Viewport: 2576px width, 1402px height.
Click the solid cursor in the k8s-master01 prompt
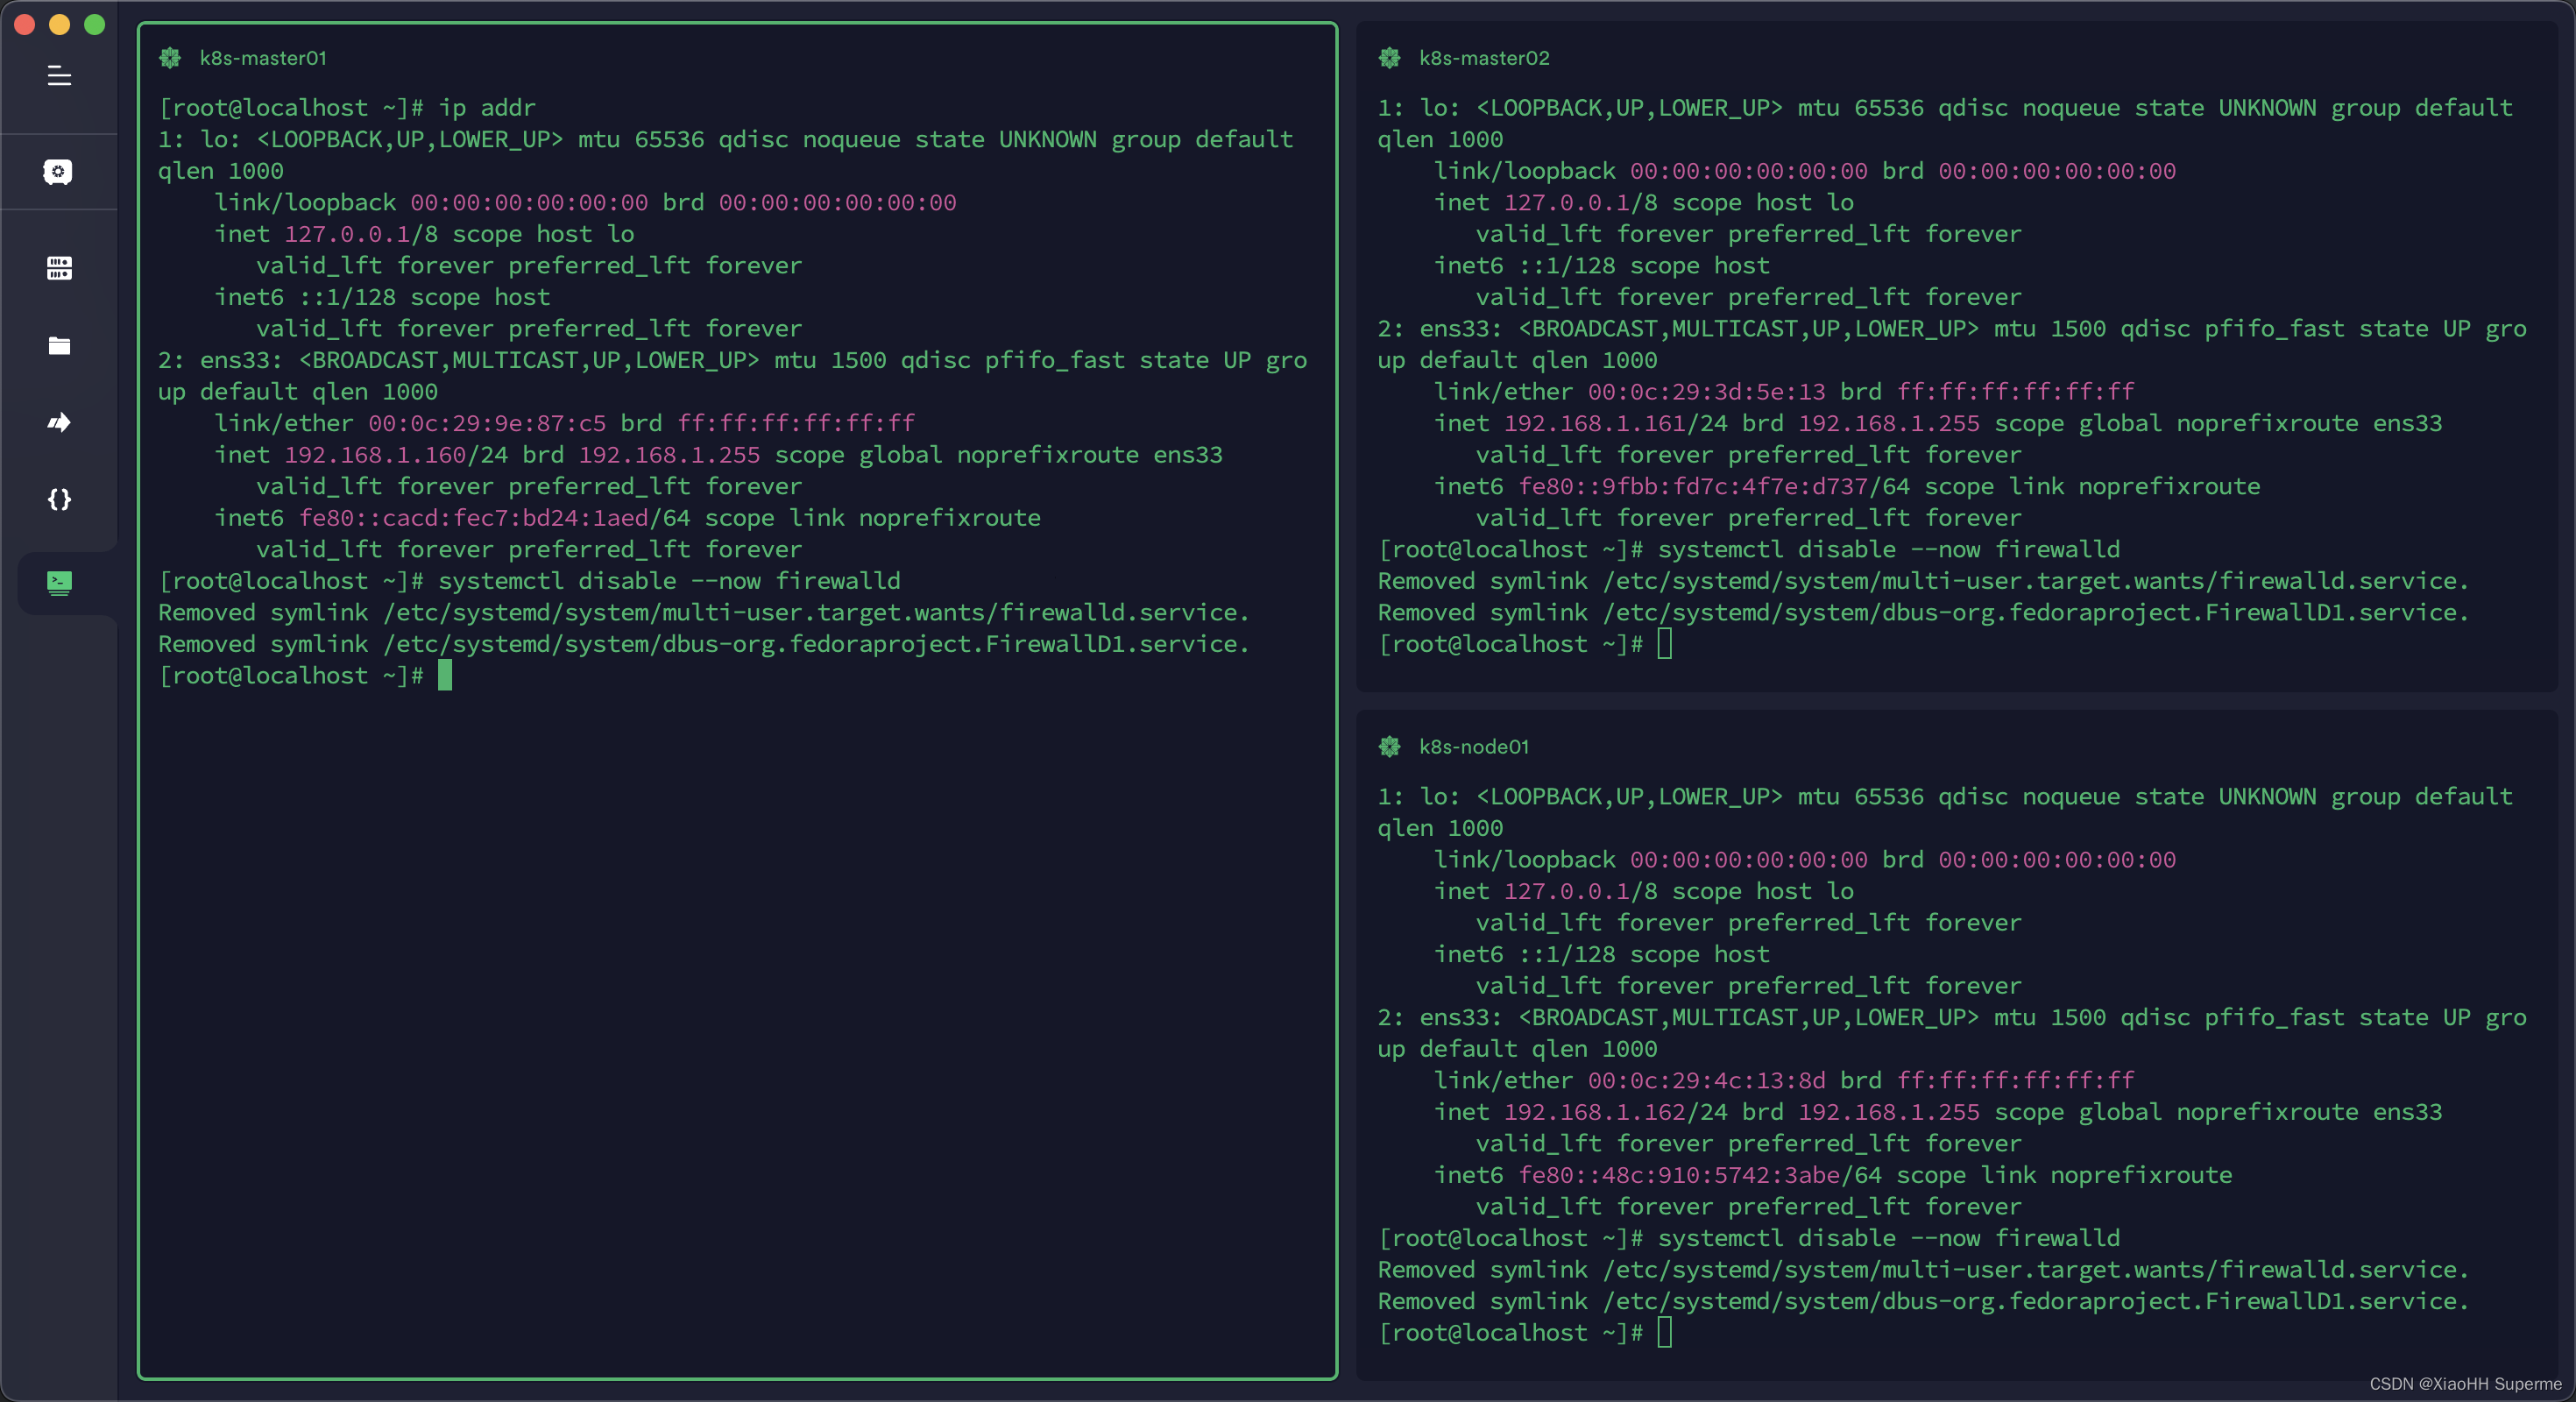[445, 675]
